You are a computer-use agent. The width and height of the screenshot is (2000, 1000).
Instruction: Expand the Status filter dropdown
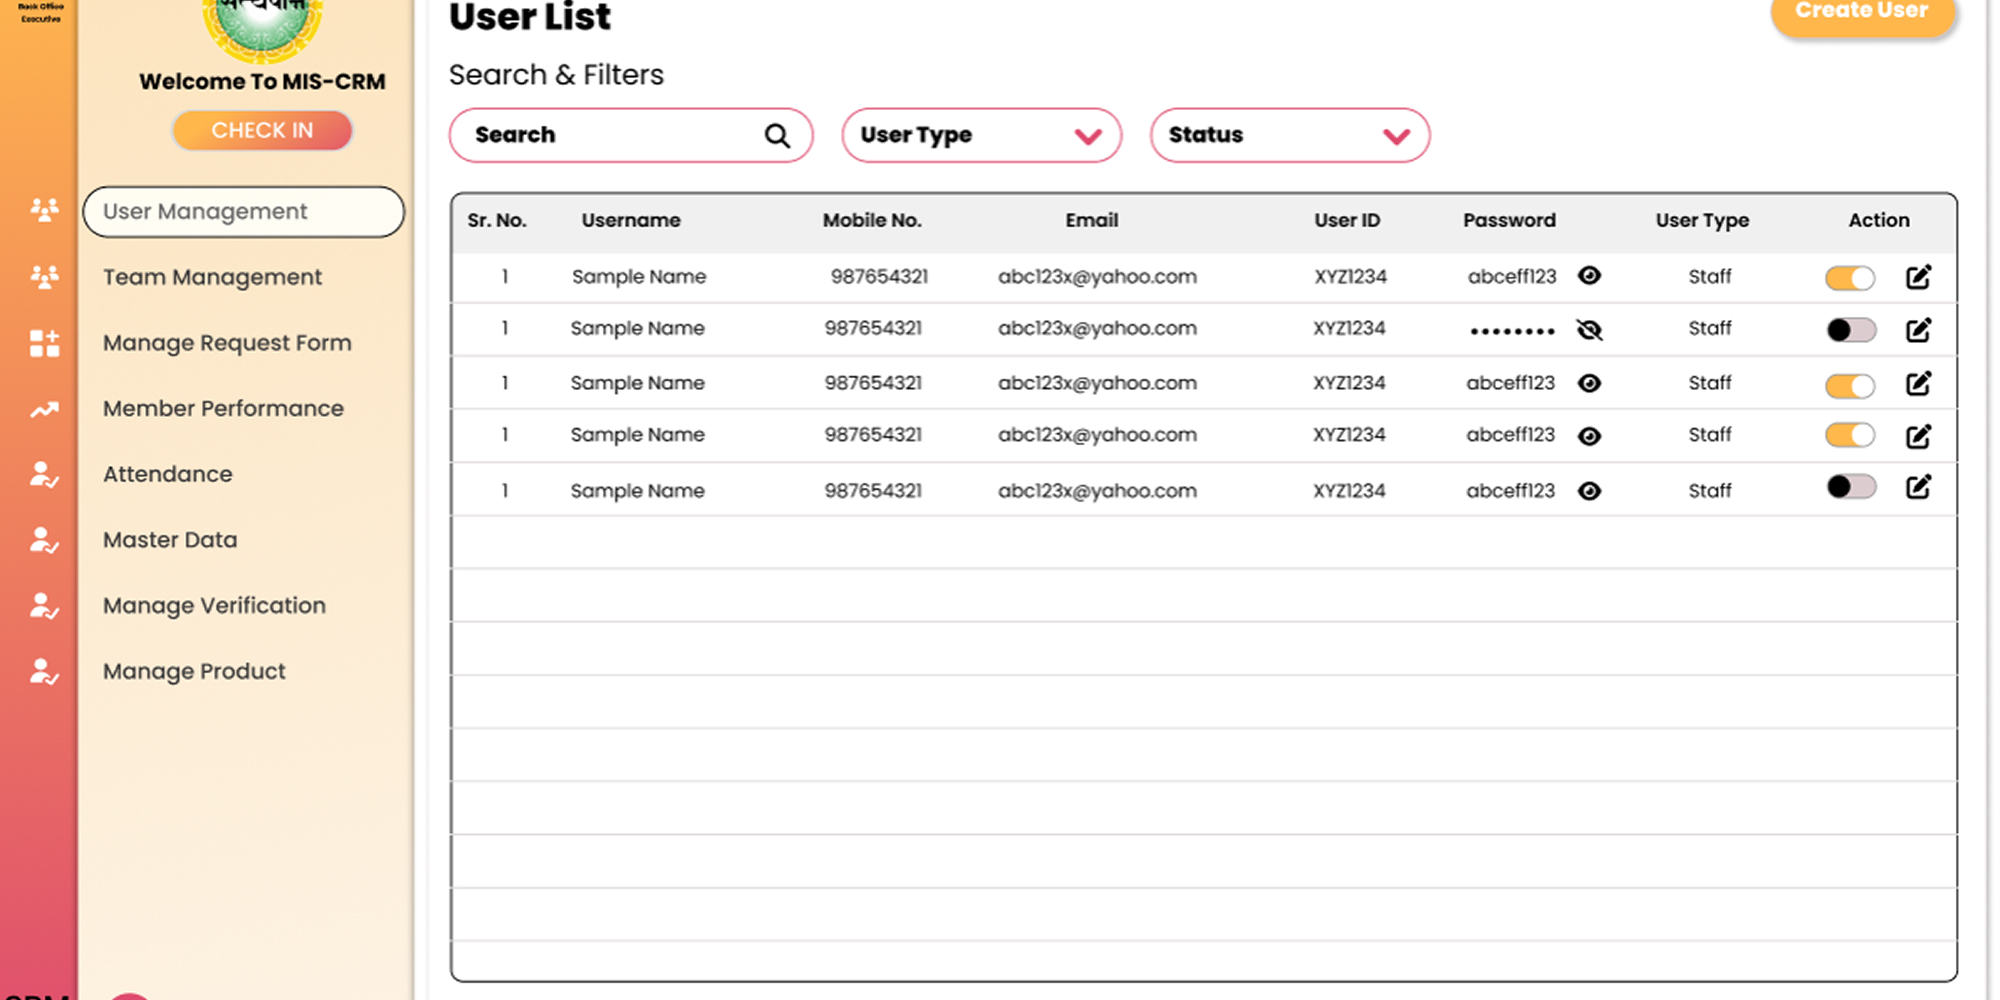(1289, 135)
